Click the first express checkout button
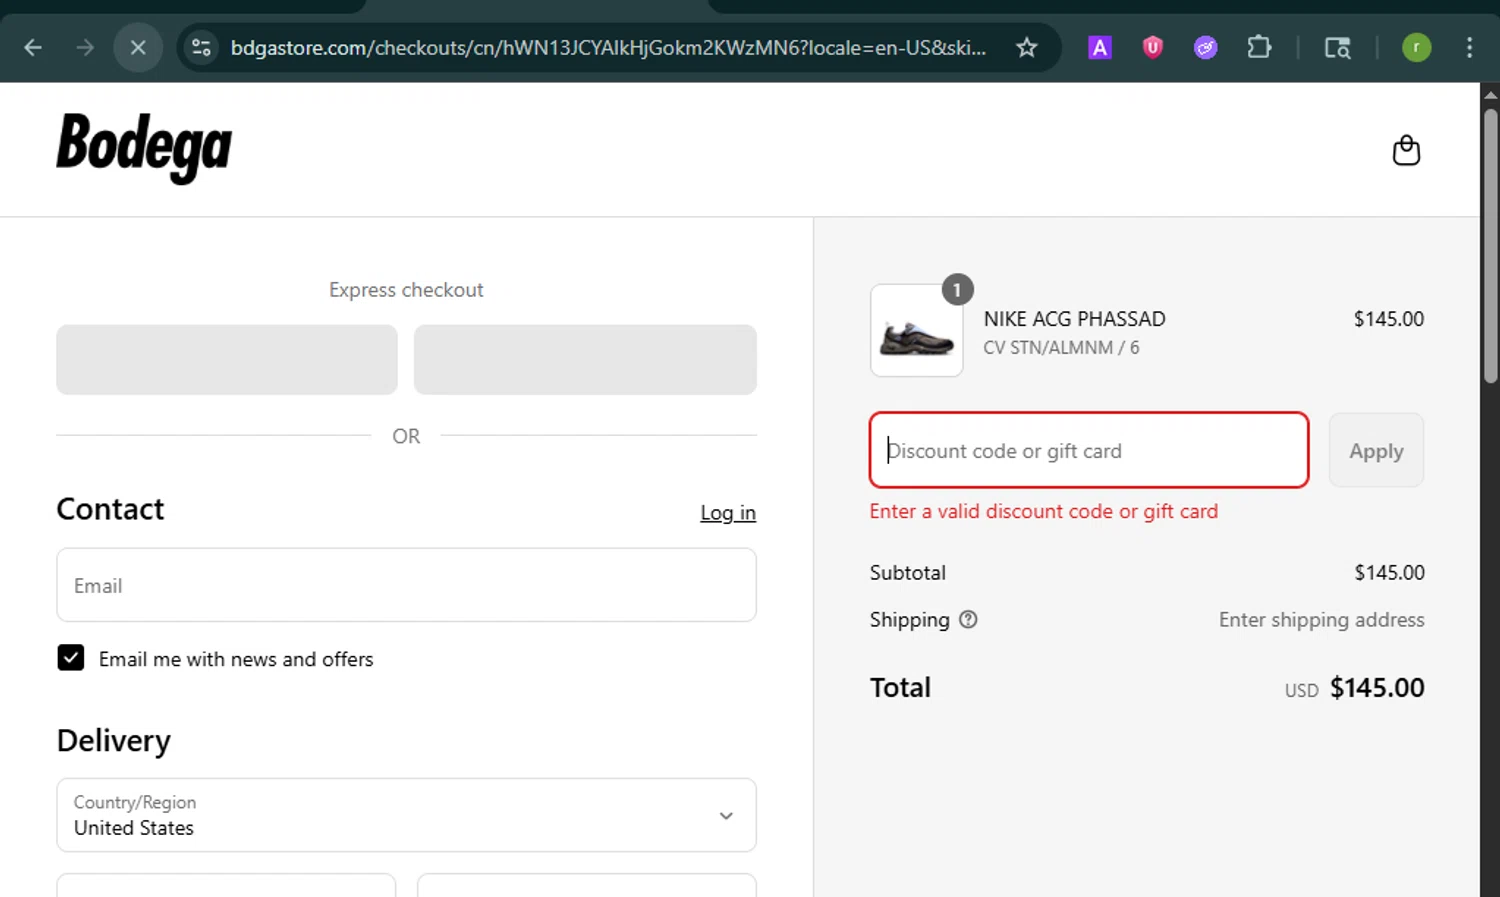1500x897 pixels. (227, 359)
